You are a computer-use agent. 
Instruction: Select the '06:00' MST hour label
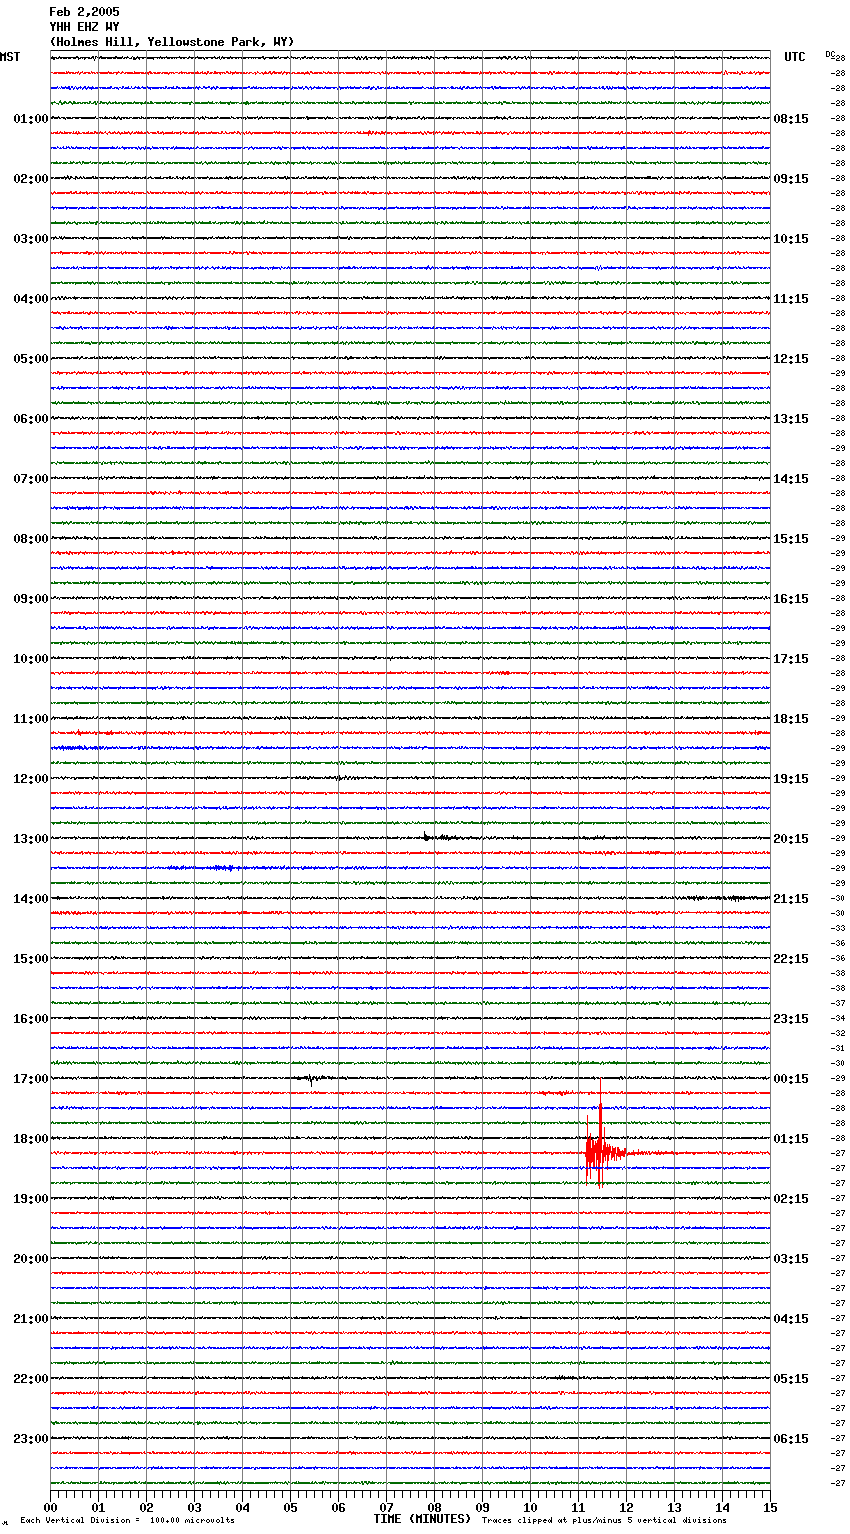[31, 419]
